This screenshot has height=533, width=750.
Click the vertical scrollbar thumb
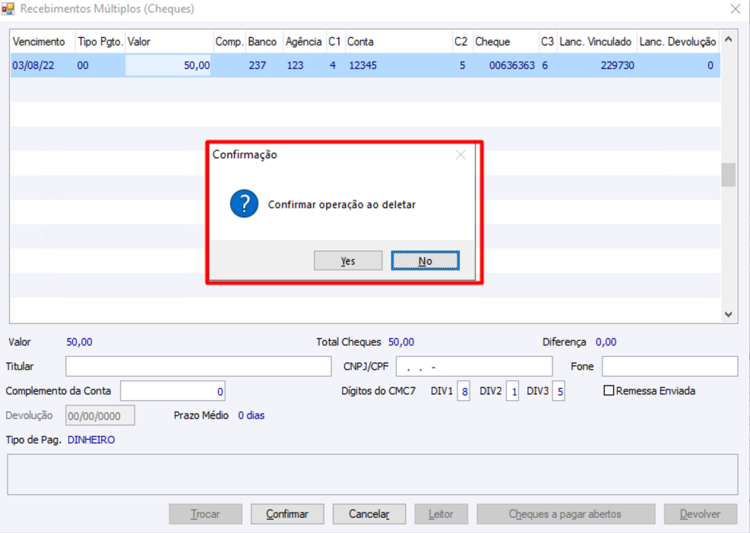click(x=728, y=175)
